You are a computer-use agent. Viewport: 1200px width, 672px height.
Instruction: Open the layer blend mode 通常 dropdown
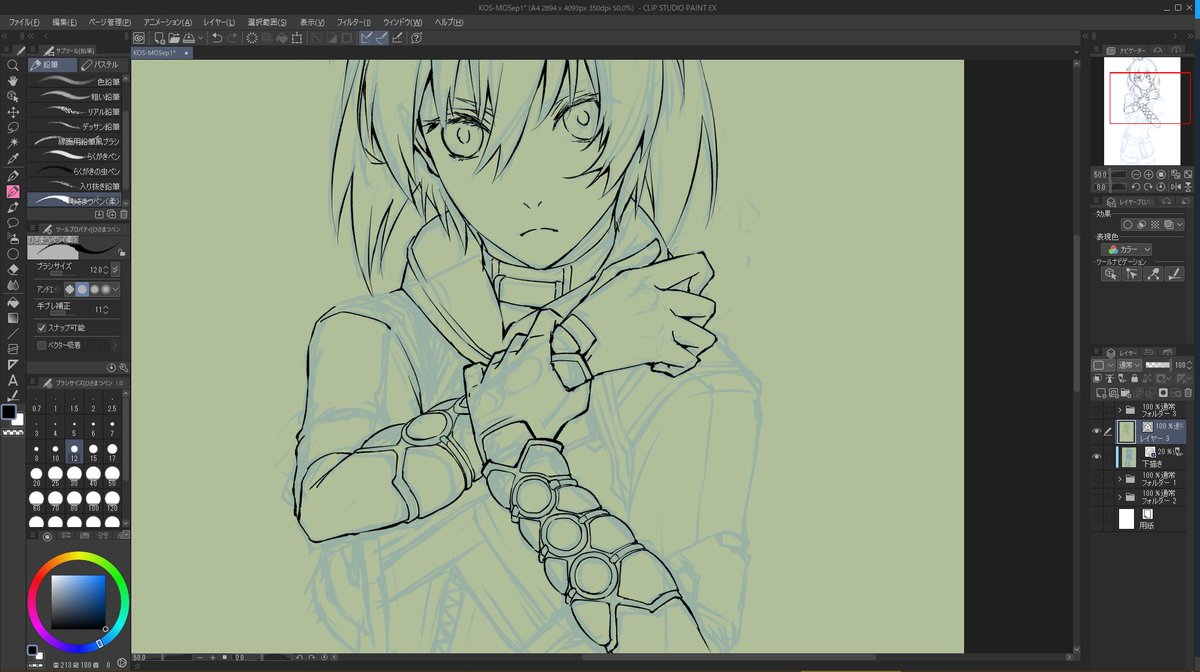pyautogui.click(x=1131, y=366)
